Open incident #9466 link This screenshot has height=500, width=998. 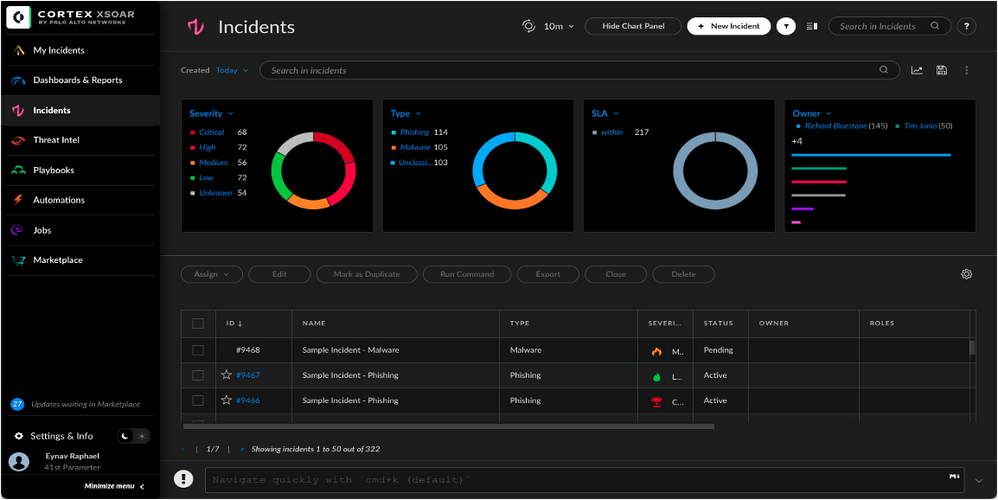pyautogui.click(x=247, y=400)
